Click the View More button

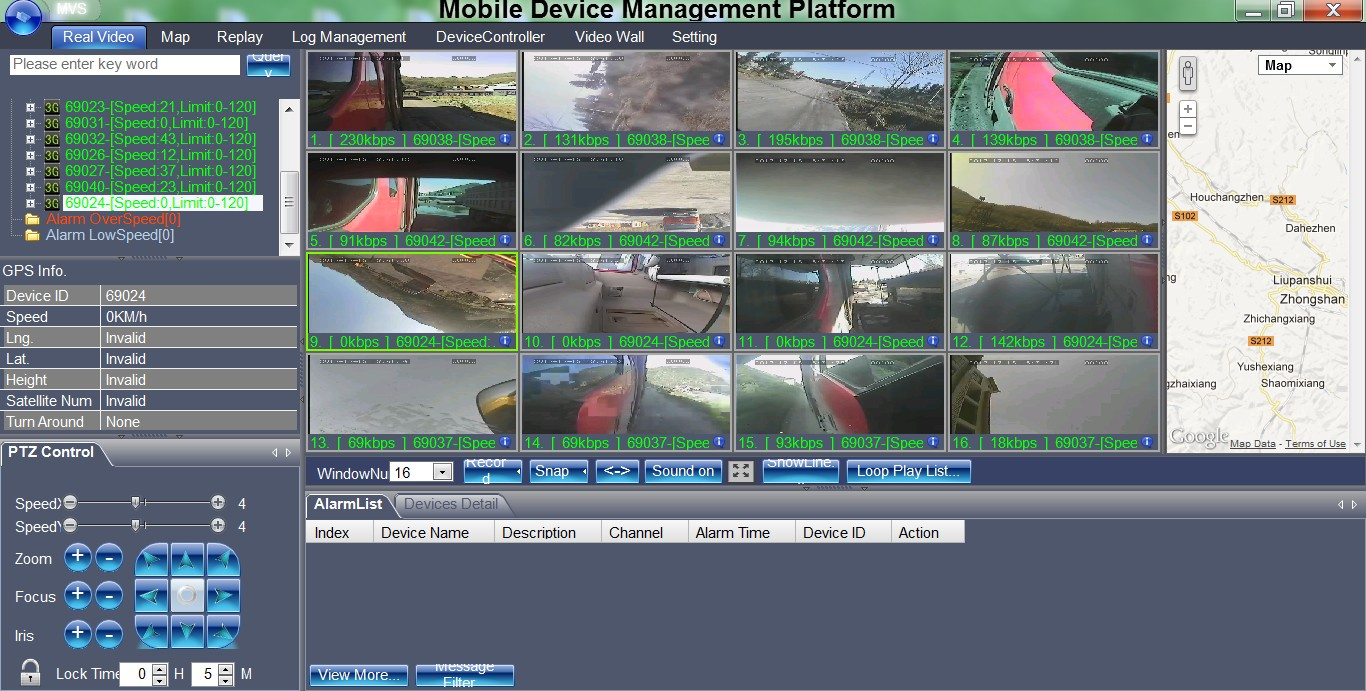point(359,675)
